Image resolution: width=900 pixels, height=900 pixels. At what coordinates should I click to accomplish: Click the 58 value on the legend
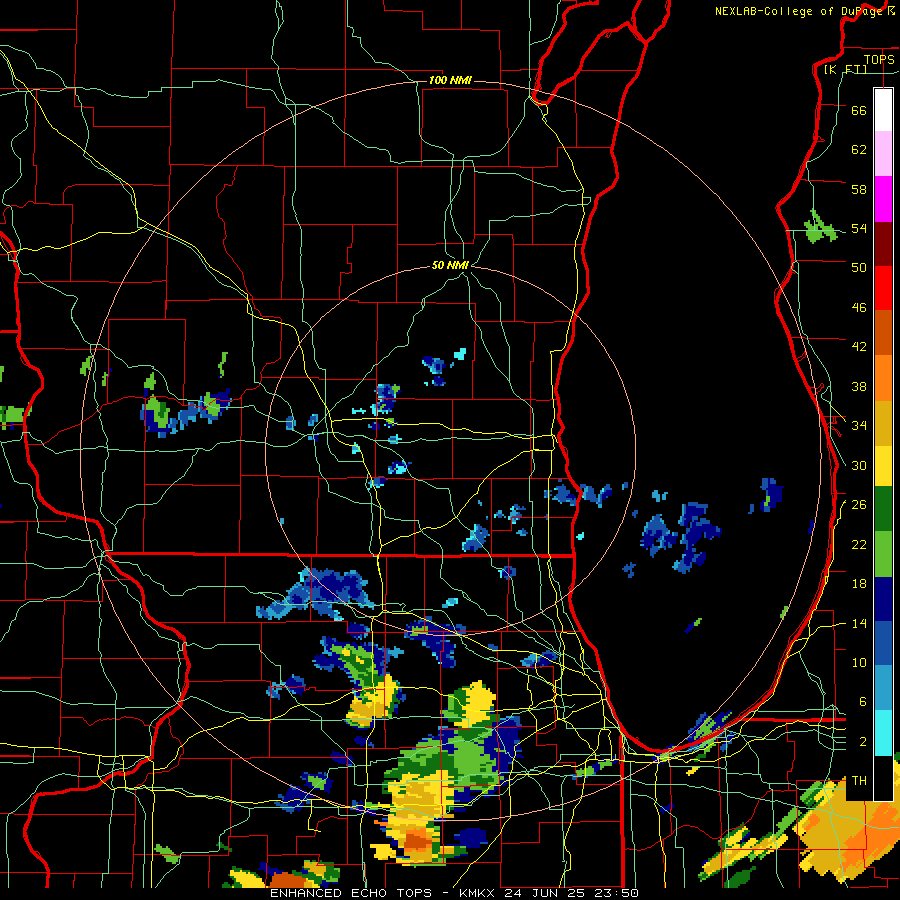pos(859,189)
